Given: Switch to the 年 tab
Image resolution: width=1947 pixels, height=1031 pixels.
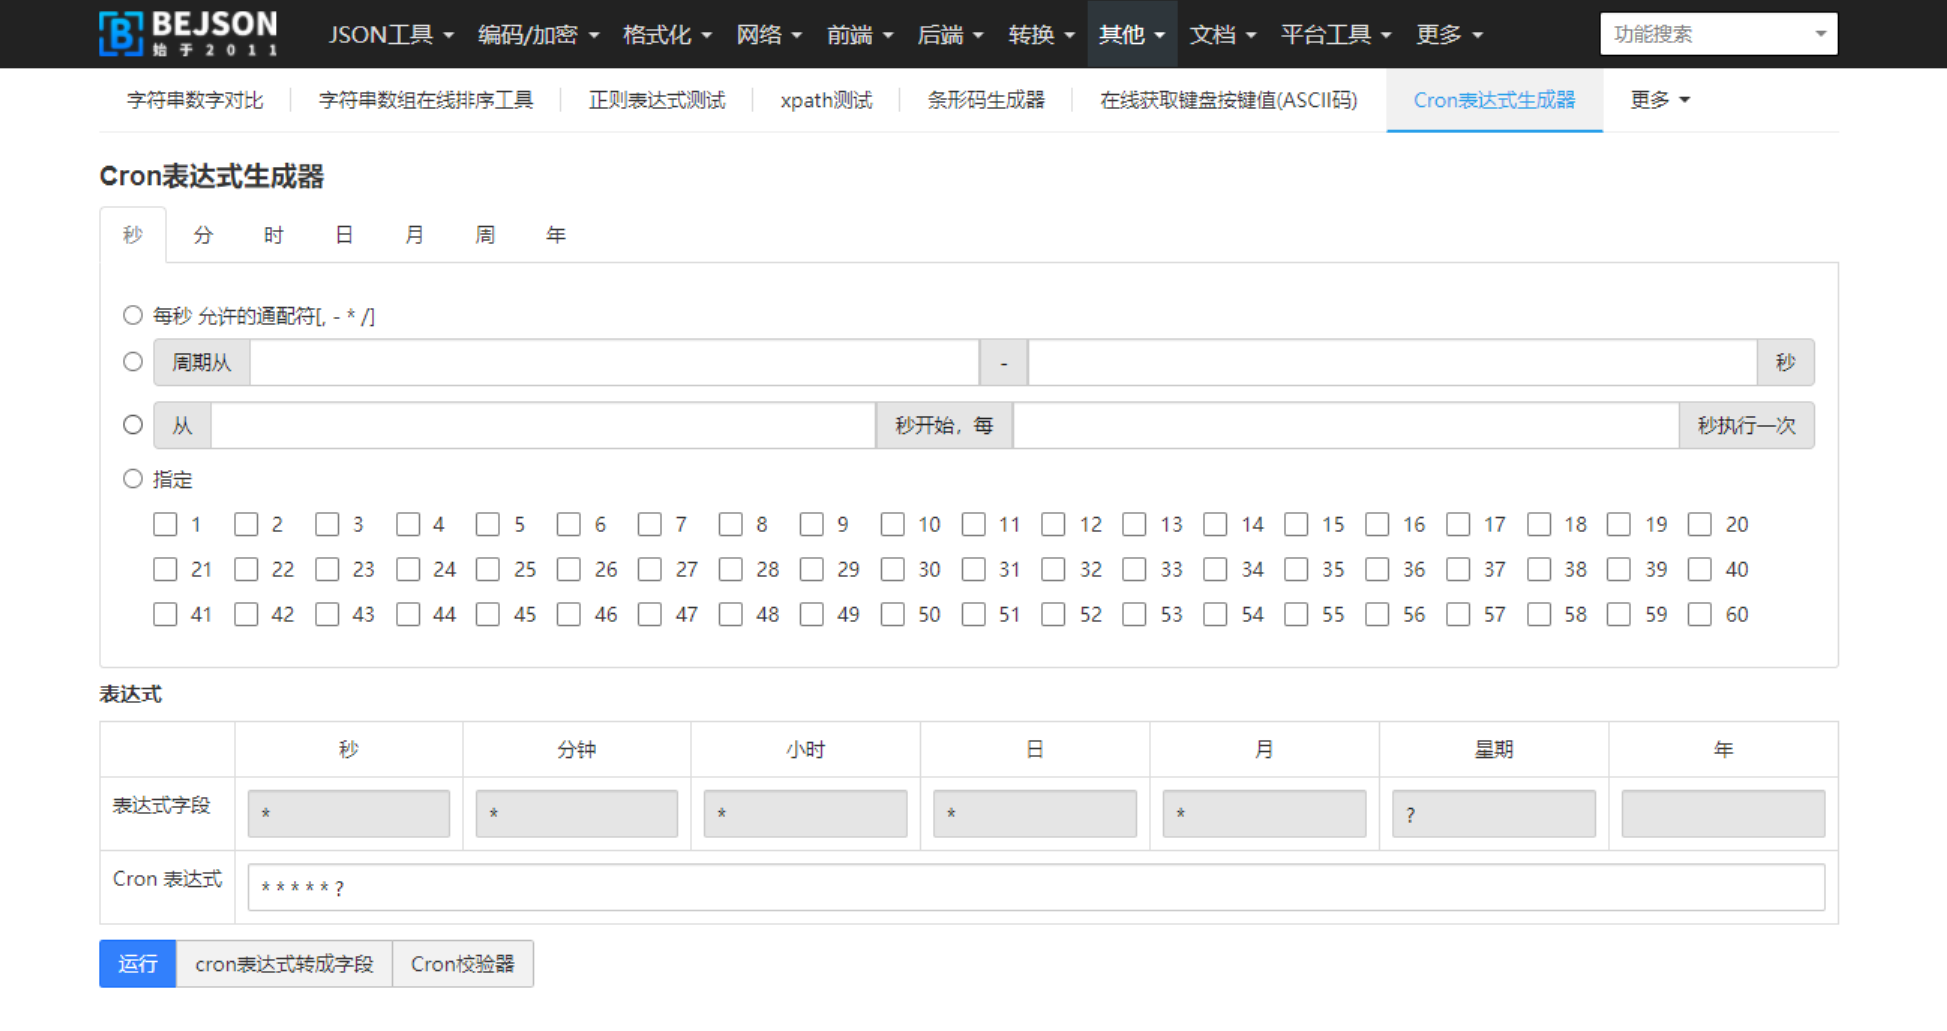Looking at the screenshot, I should click(x=556, y=235).
